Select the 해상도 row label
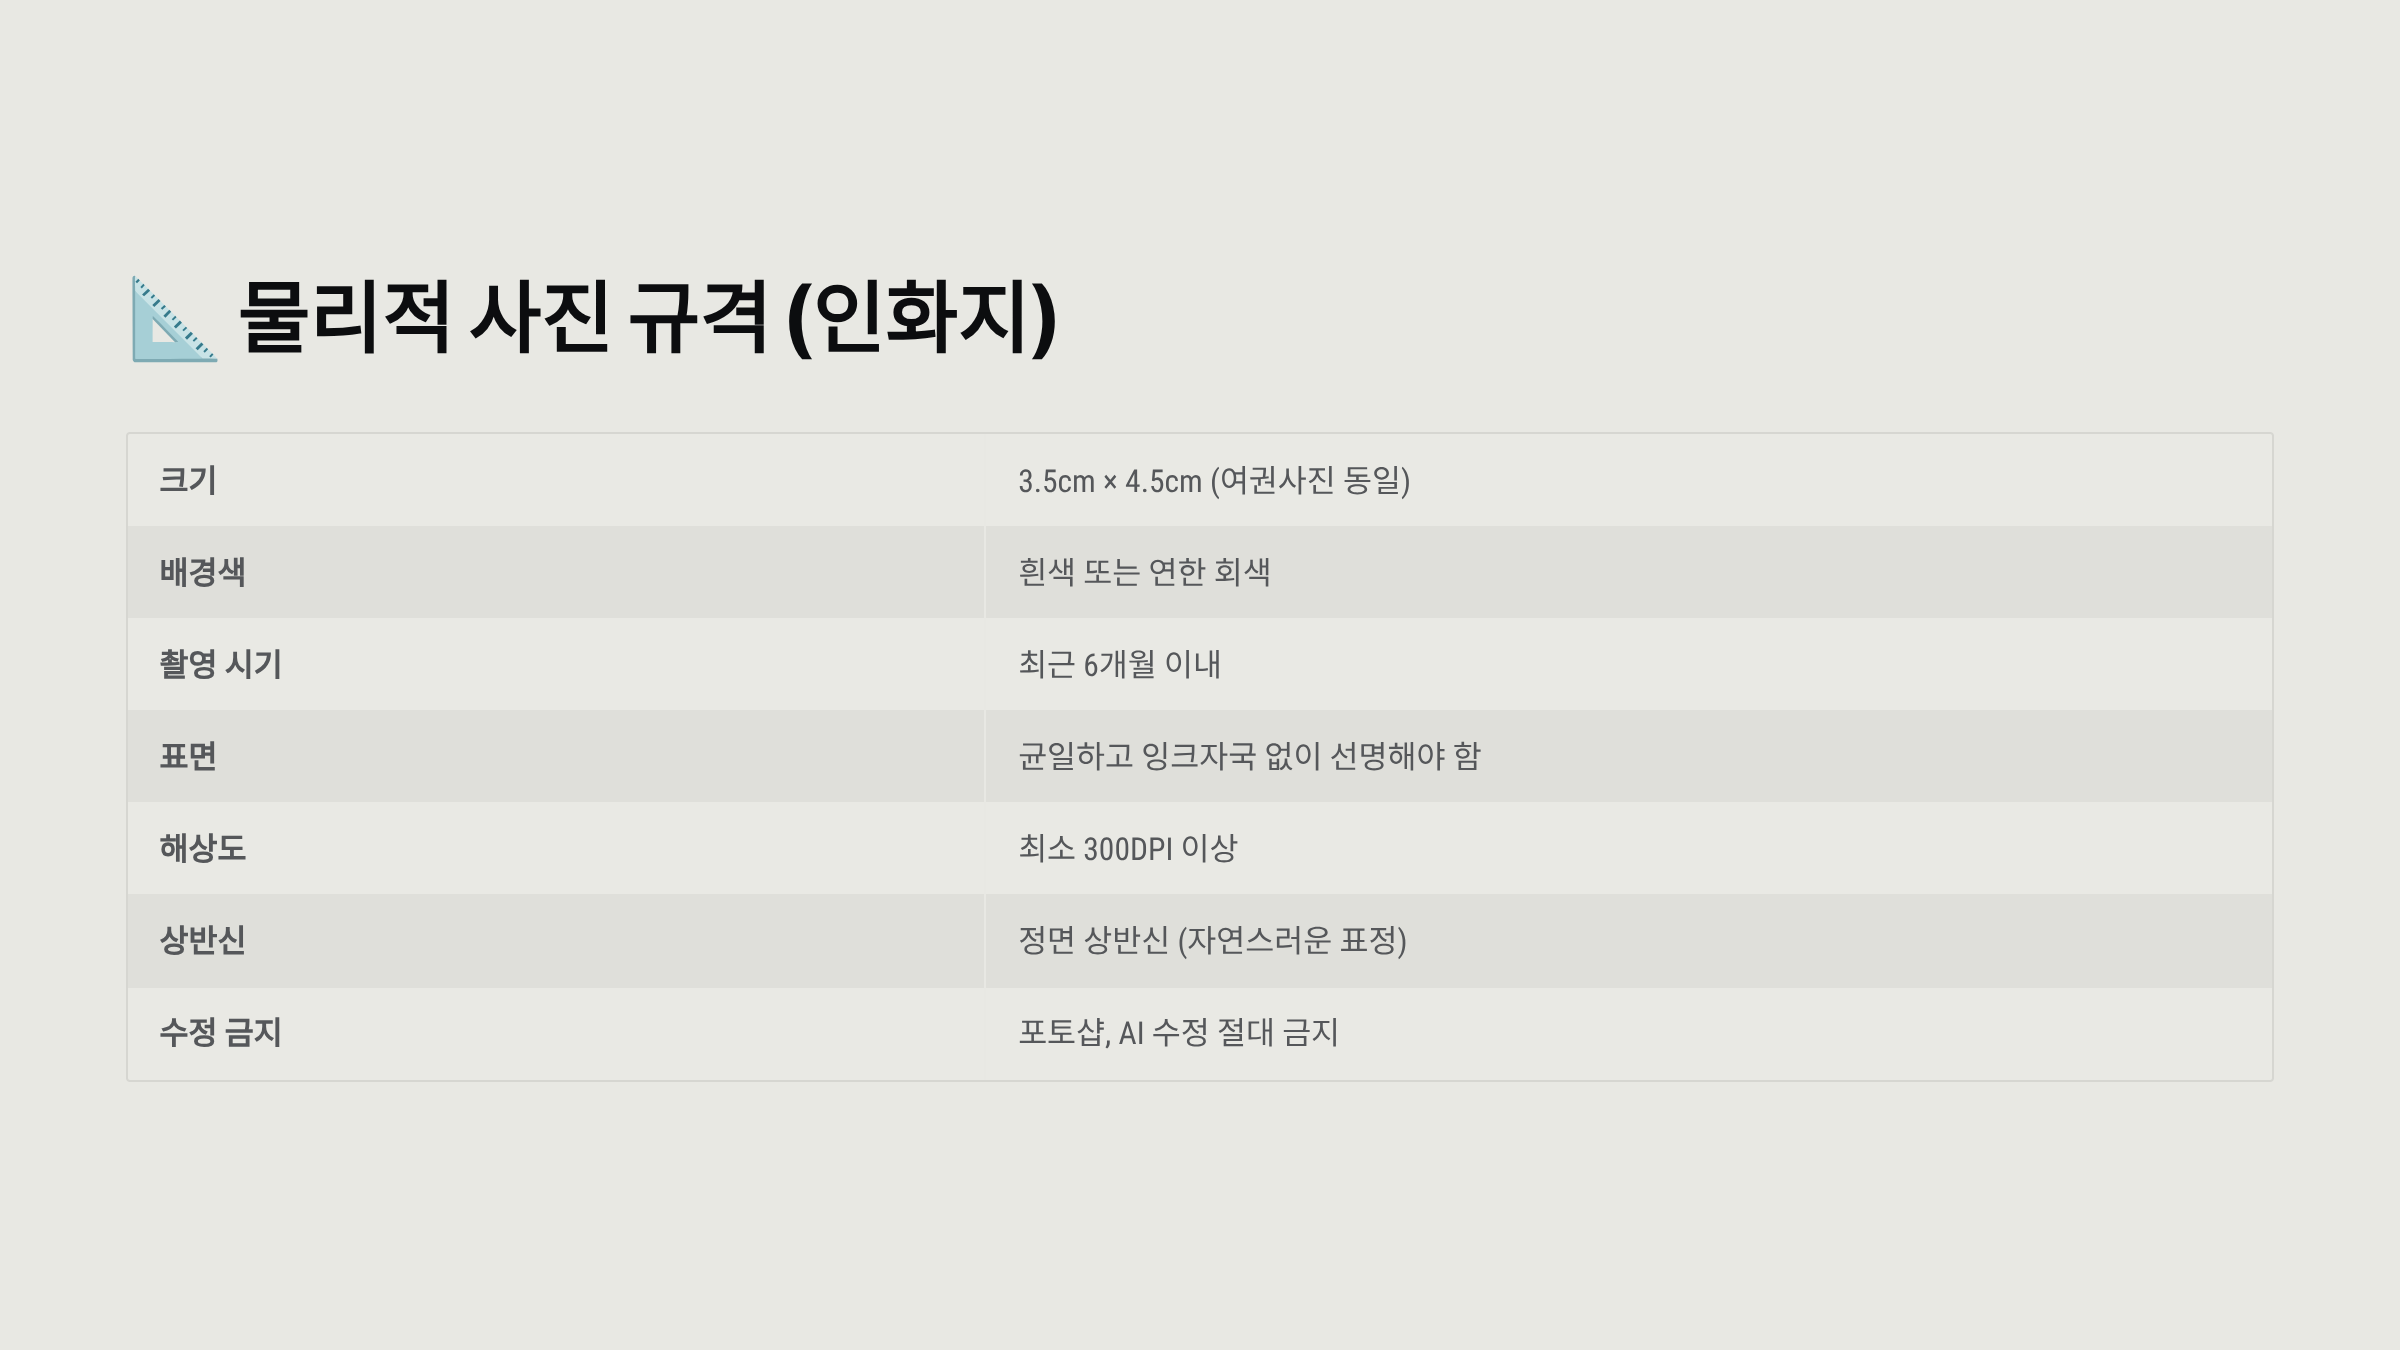The height and width of the screenshot is (1350, 2400). click(x=202, y=848)
